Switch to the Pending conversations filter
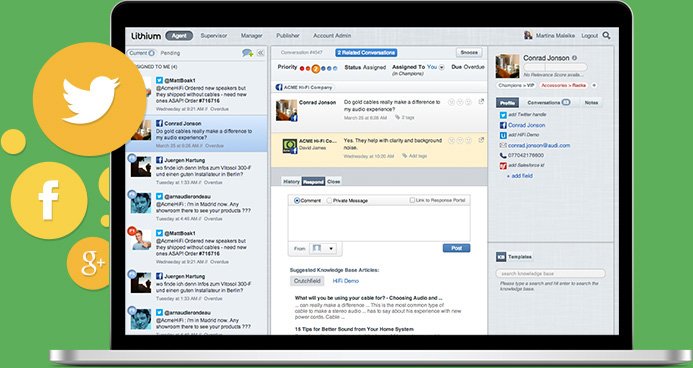The height and width of the screenshot is (368, 693). point(170,53)
